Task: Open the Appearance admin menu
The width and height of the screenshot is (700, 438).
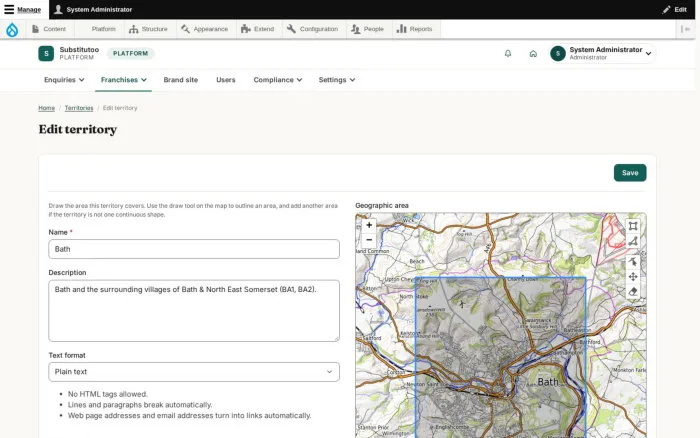Action: (x=205, y=29)
